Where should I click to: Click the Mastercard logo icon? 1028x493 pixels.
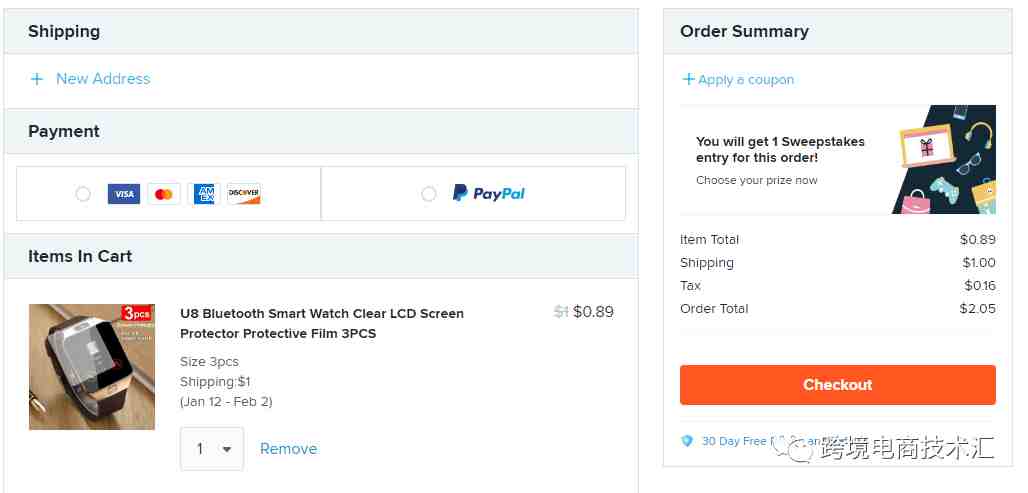164,194
